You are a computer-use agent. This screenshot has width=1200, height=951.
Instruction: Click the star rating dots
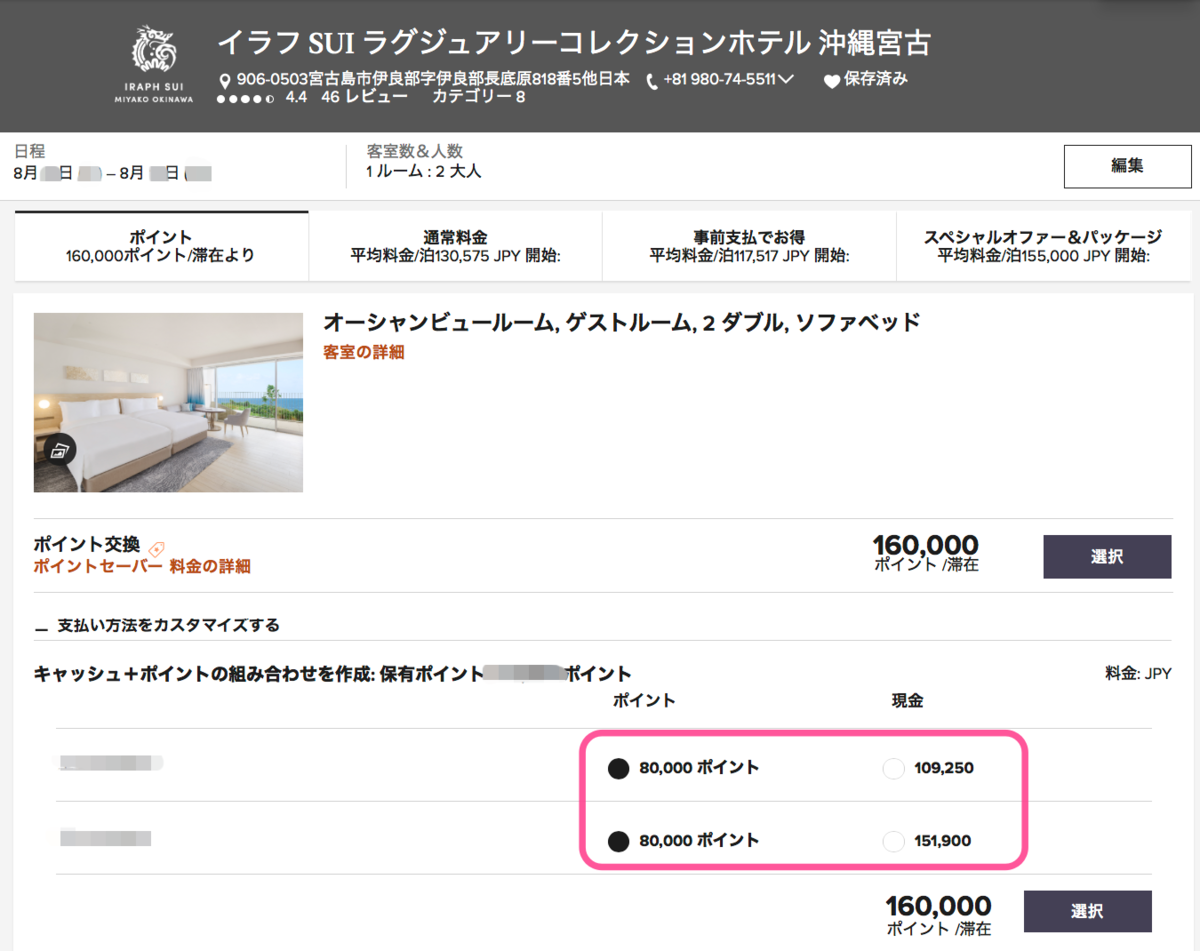point(245,98)
